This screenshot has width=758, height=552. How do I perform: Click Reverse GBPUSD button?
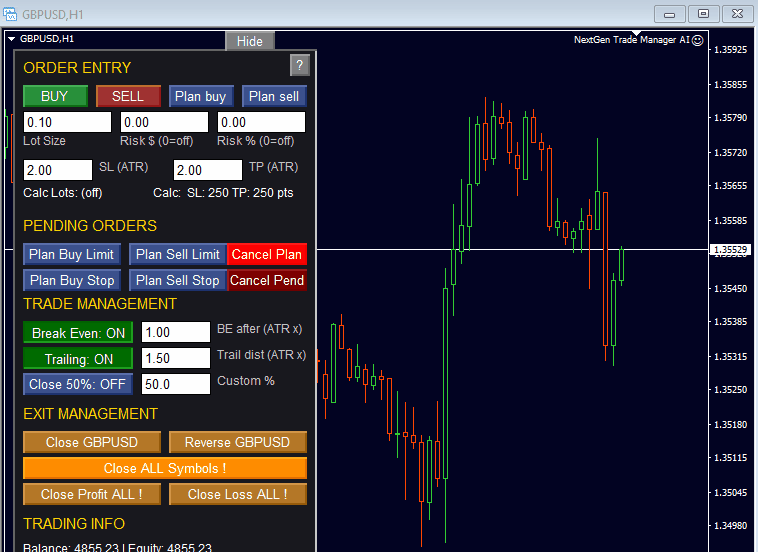pyautogui.click(x=238, y=442)
